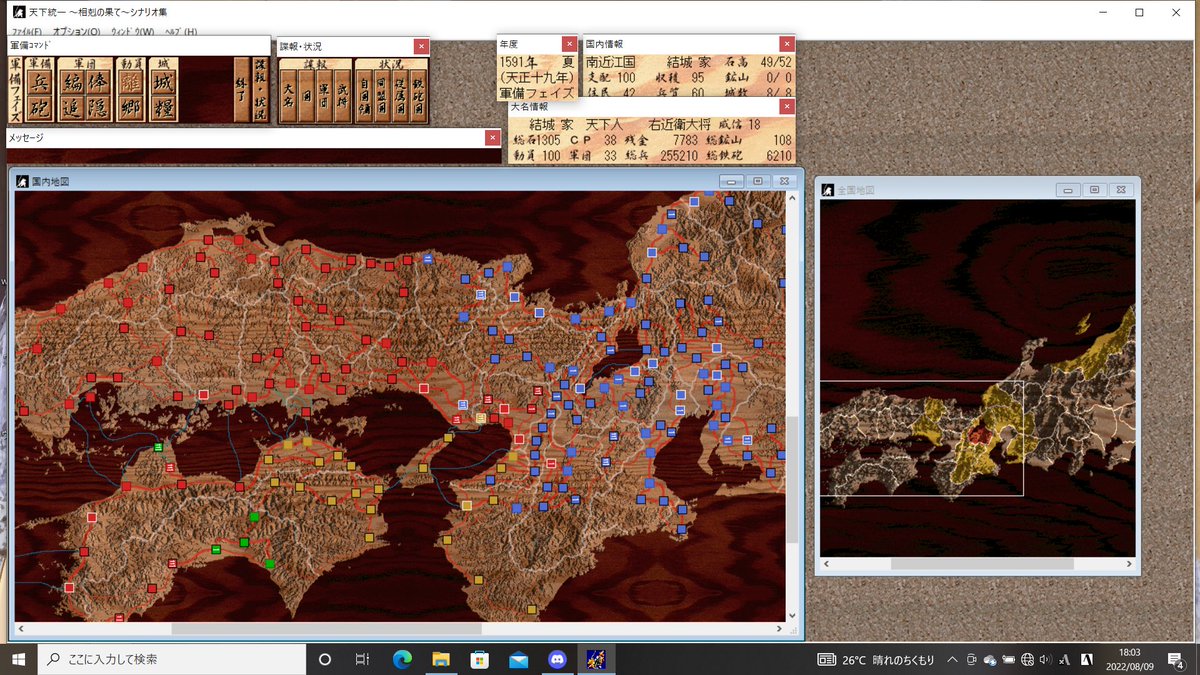1200x675 pixels.
Task: Open the ファイル(F) menu
Action: (x=28, y=32)
